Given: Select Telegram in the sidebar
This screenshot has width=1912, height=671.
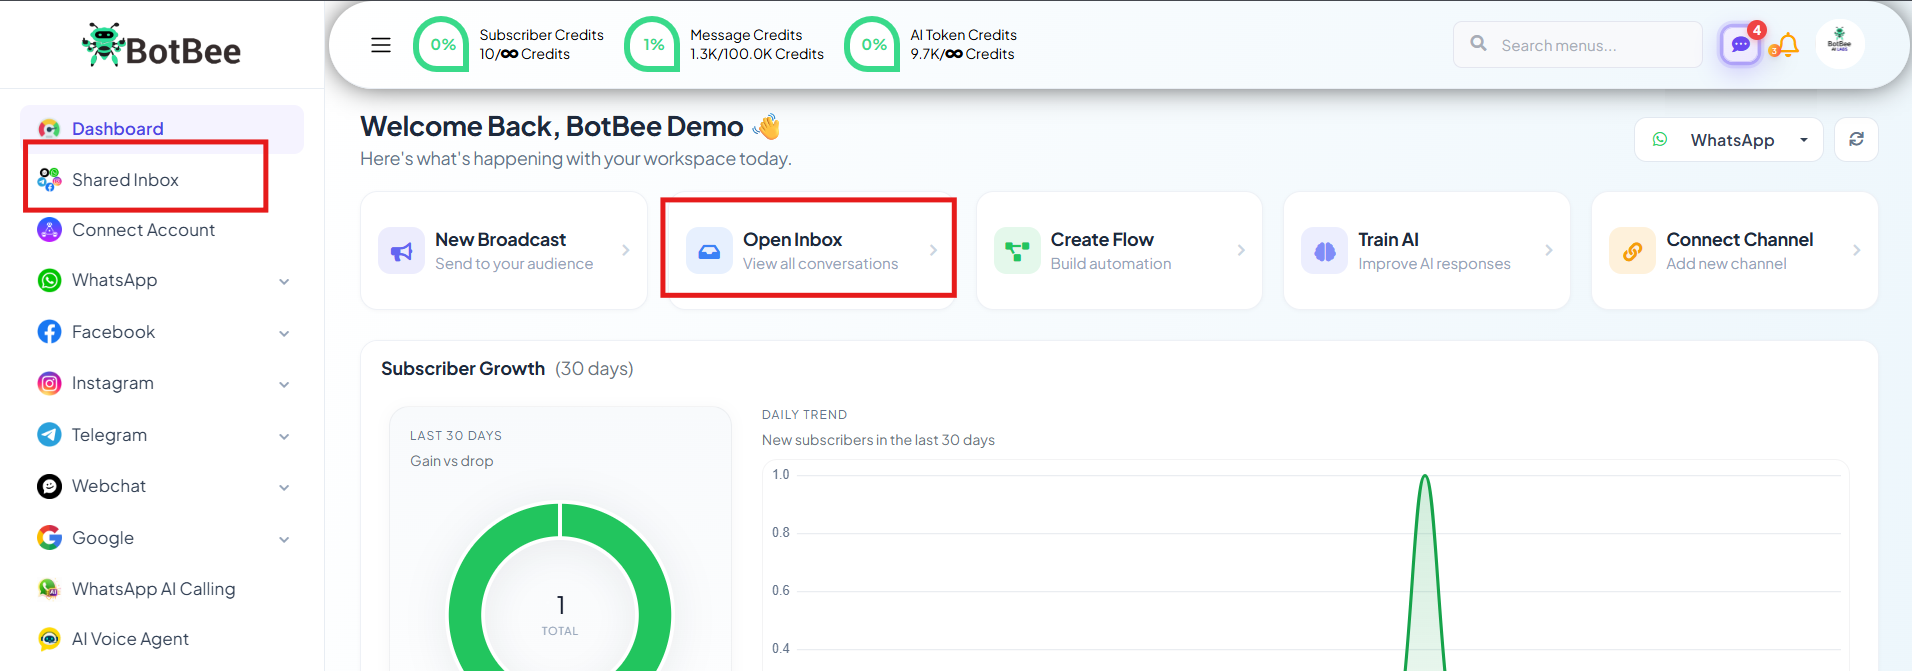Looking at the screenshot, I should coord(109,435).
